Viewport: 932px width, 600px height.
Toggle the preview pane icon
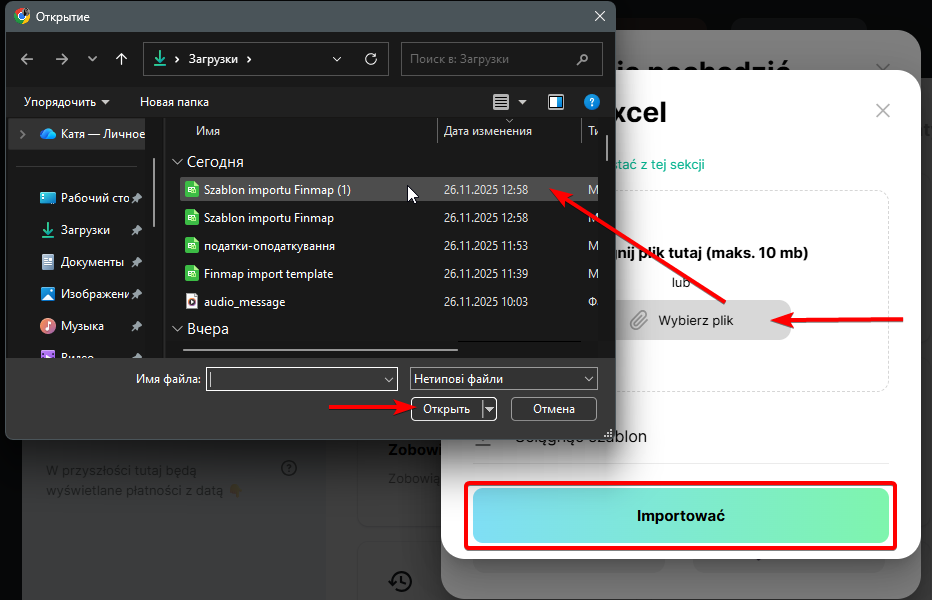pos(556,102)
